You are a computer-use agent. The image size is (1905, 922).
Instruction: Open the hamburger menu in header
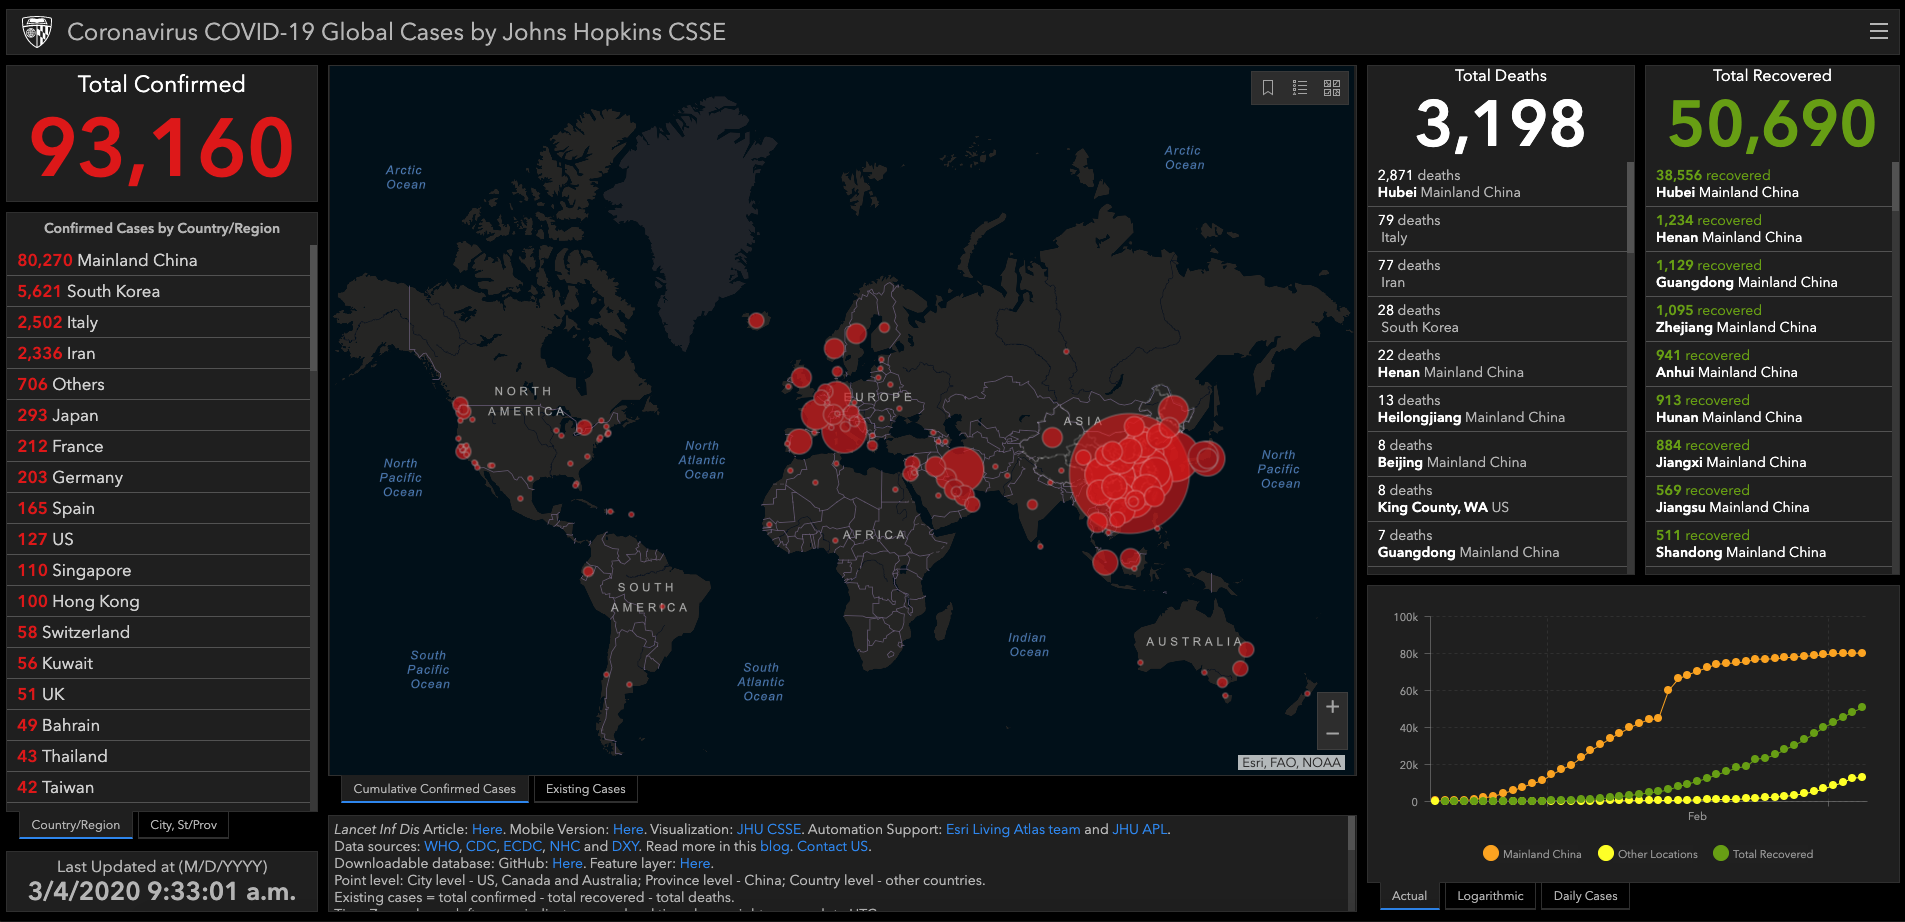pos(1878,32)
